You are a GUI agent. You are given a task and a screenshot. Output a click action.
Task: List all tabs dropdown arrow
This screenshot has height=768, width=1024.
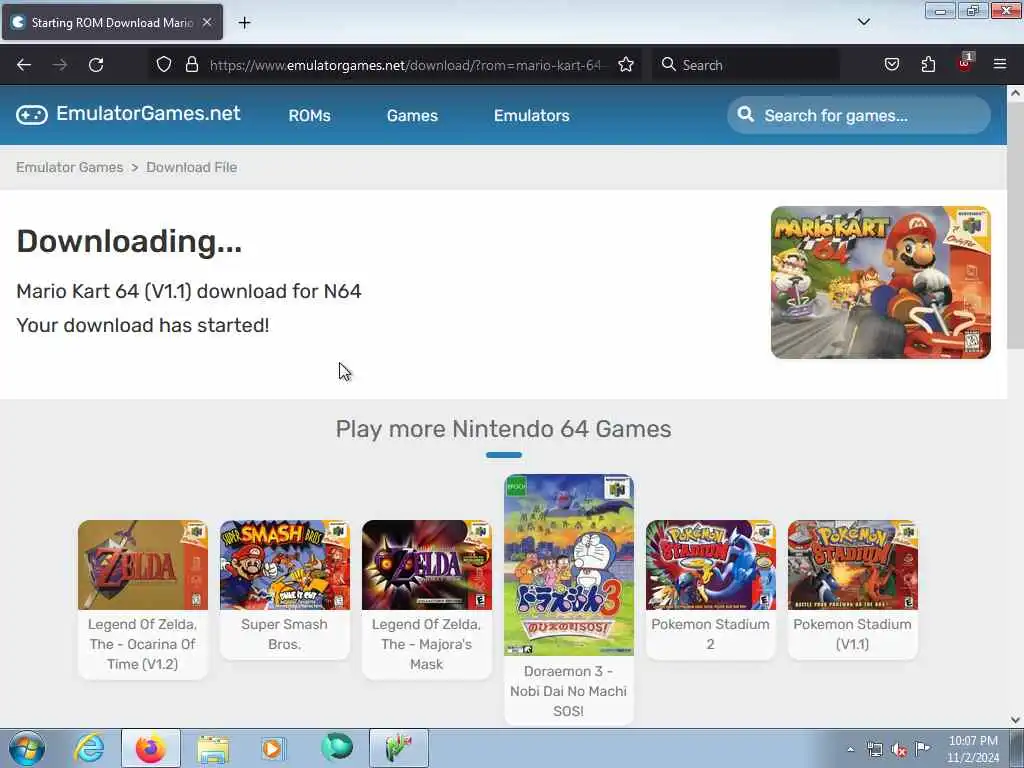(863, 22)
